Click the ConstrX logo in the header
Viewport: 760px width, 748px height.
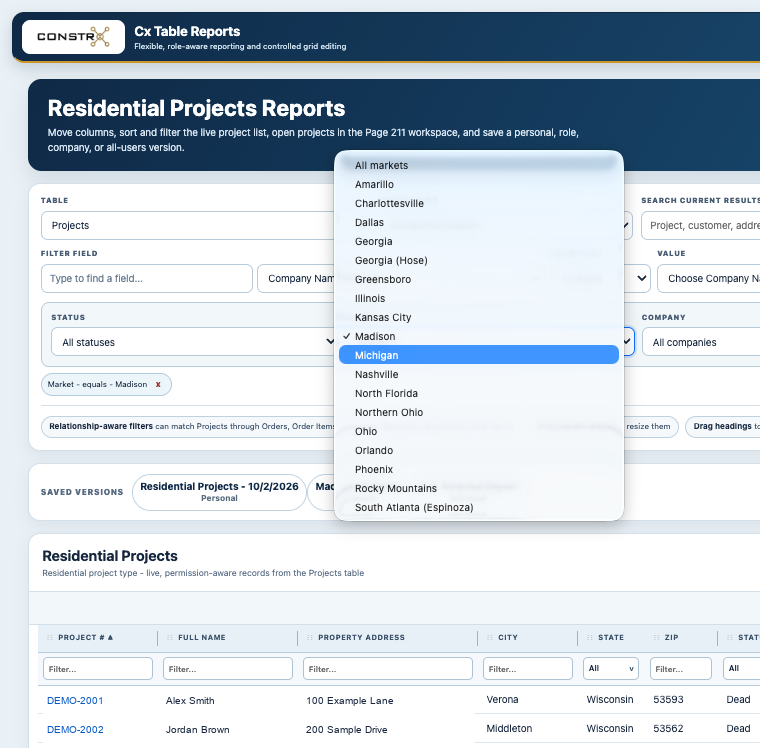[x=73, y=37]
